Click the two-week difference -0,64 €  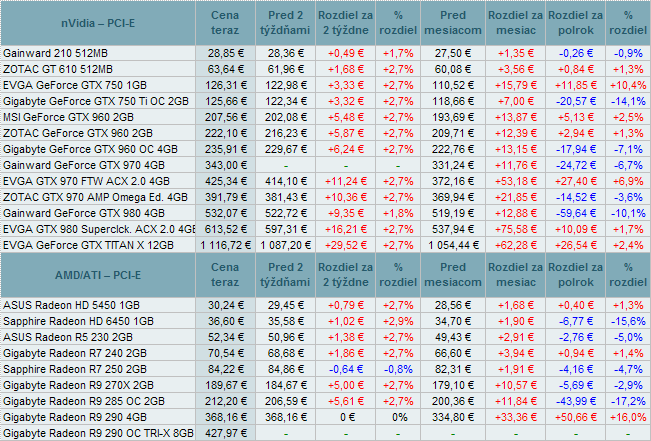pyautogui.click(x=345, y=369)
